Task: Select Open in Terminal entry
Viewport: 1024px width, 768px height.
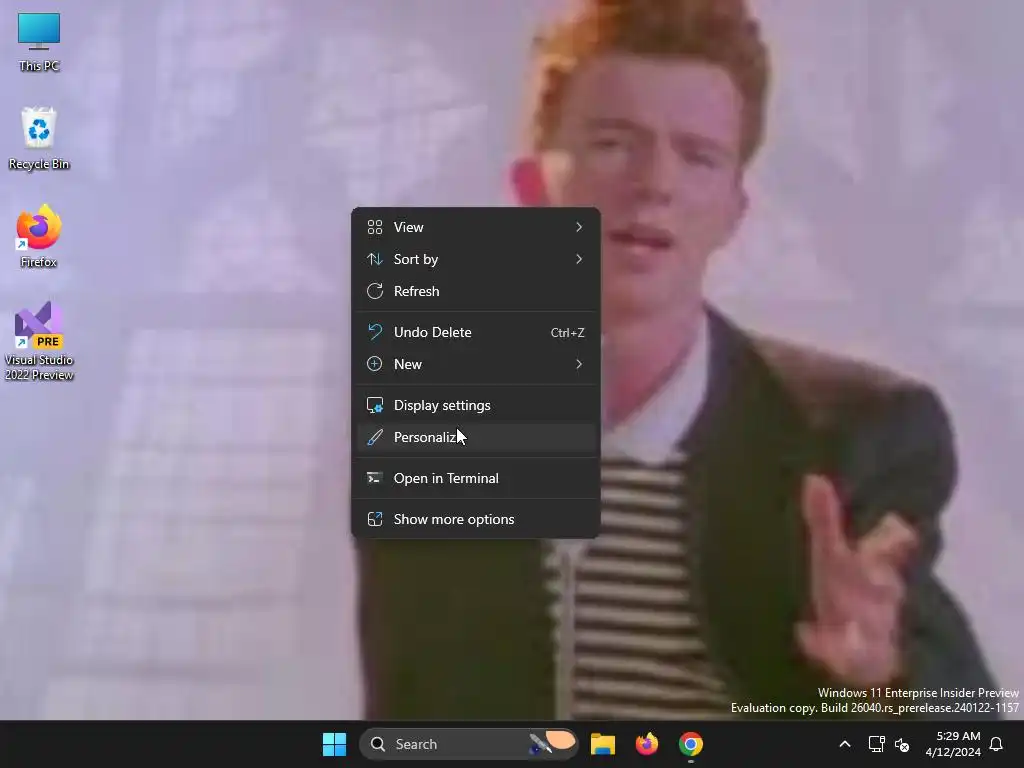Action: 475,479
